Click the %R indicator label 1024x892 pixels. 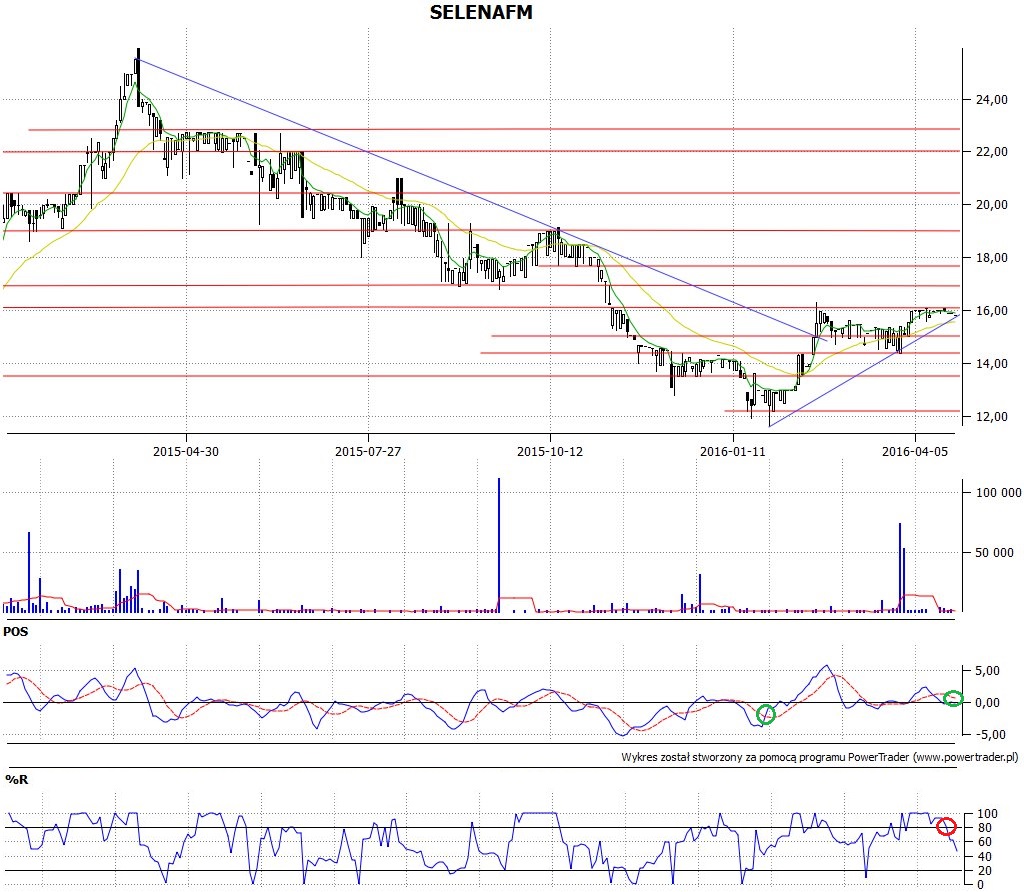coord(16,780)
